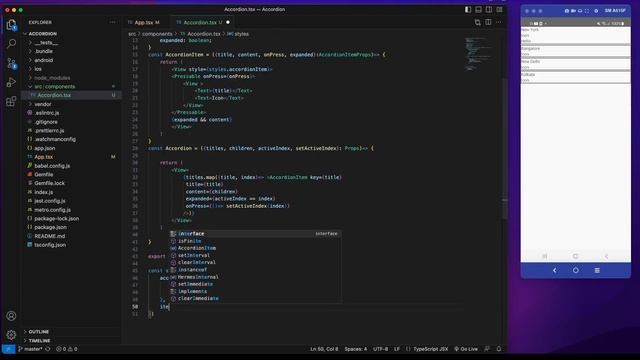Expand the node_modules folder
This screenshot has width=640, height=360.
click(x=52, y=78)
